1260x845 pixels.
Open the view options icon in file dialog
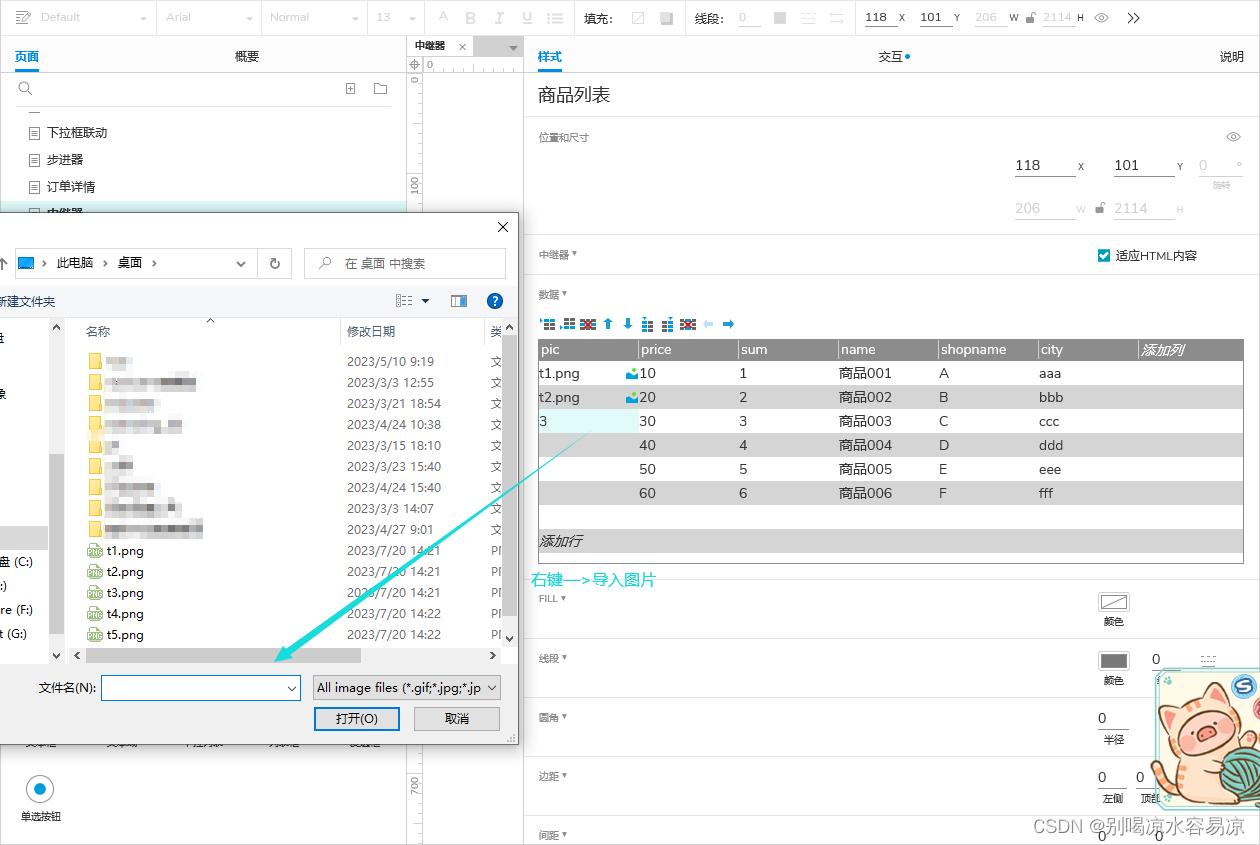pos(409,300)
